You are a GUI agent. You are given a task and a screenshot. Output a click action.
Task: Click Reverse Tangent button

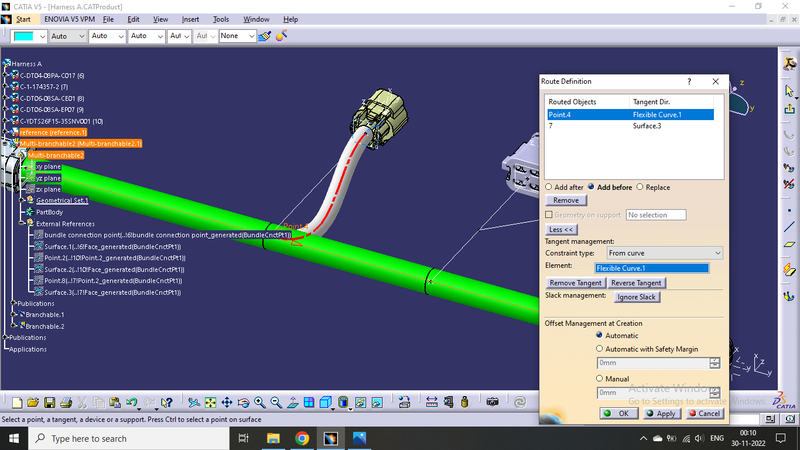point(636,283)
